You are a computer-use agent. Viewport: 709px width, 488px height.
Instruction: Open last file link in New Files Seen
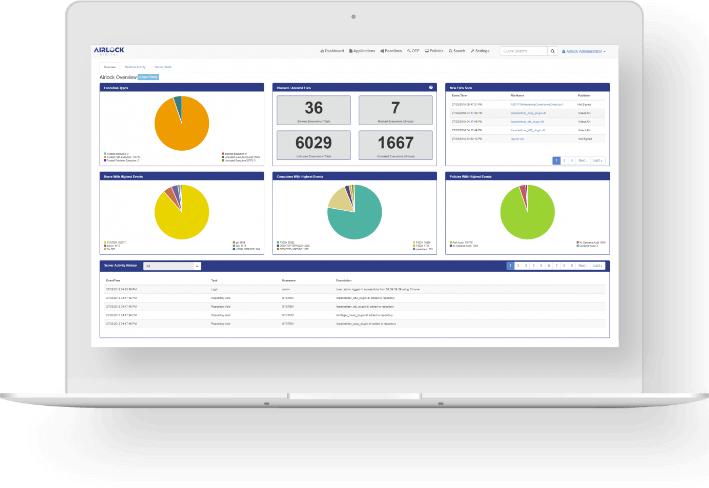517,139
